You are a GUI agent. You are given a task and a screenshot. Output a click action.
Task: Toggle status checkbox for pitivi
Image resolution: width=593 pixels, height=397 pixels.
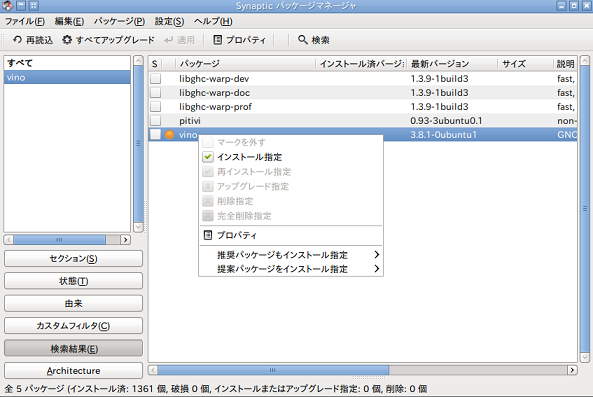155,121
